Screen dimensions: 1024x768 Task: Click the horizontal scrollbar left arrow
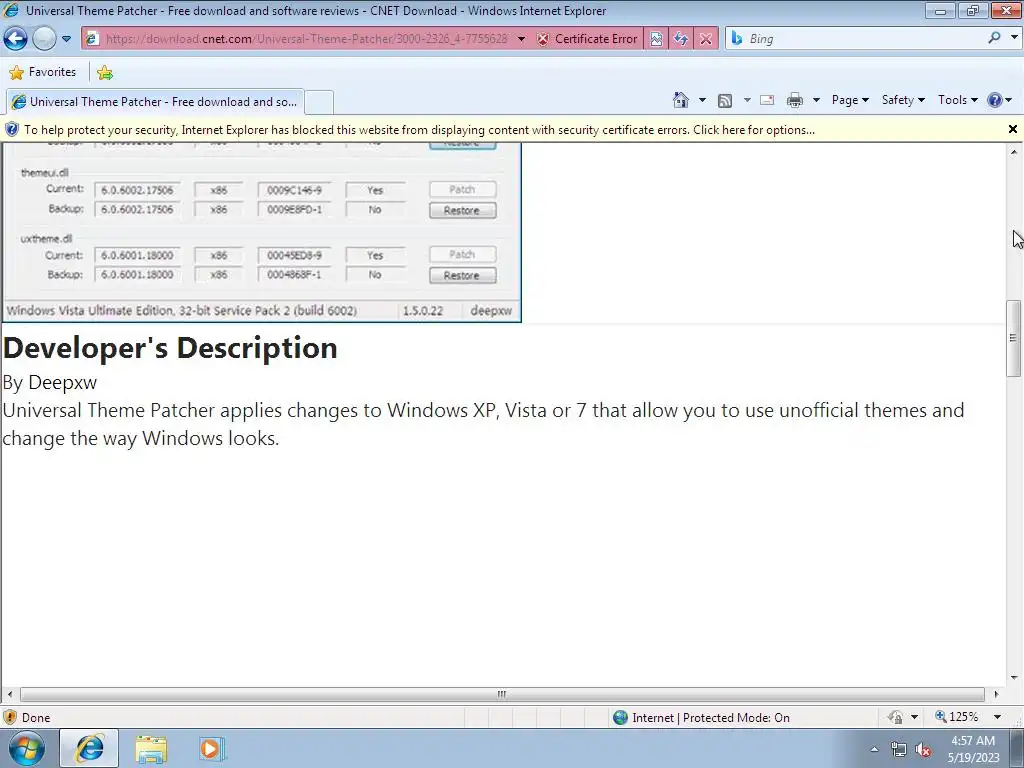(10, 694)
